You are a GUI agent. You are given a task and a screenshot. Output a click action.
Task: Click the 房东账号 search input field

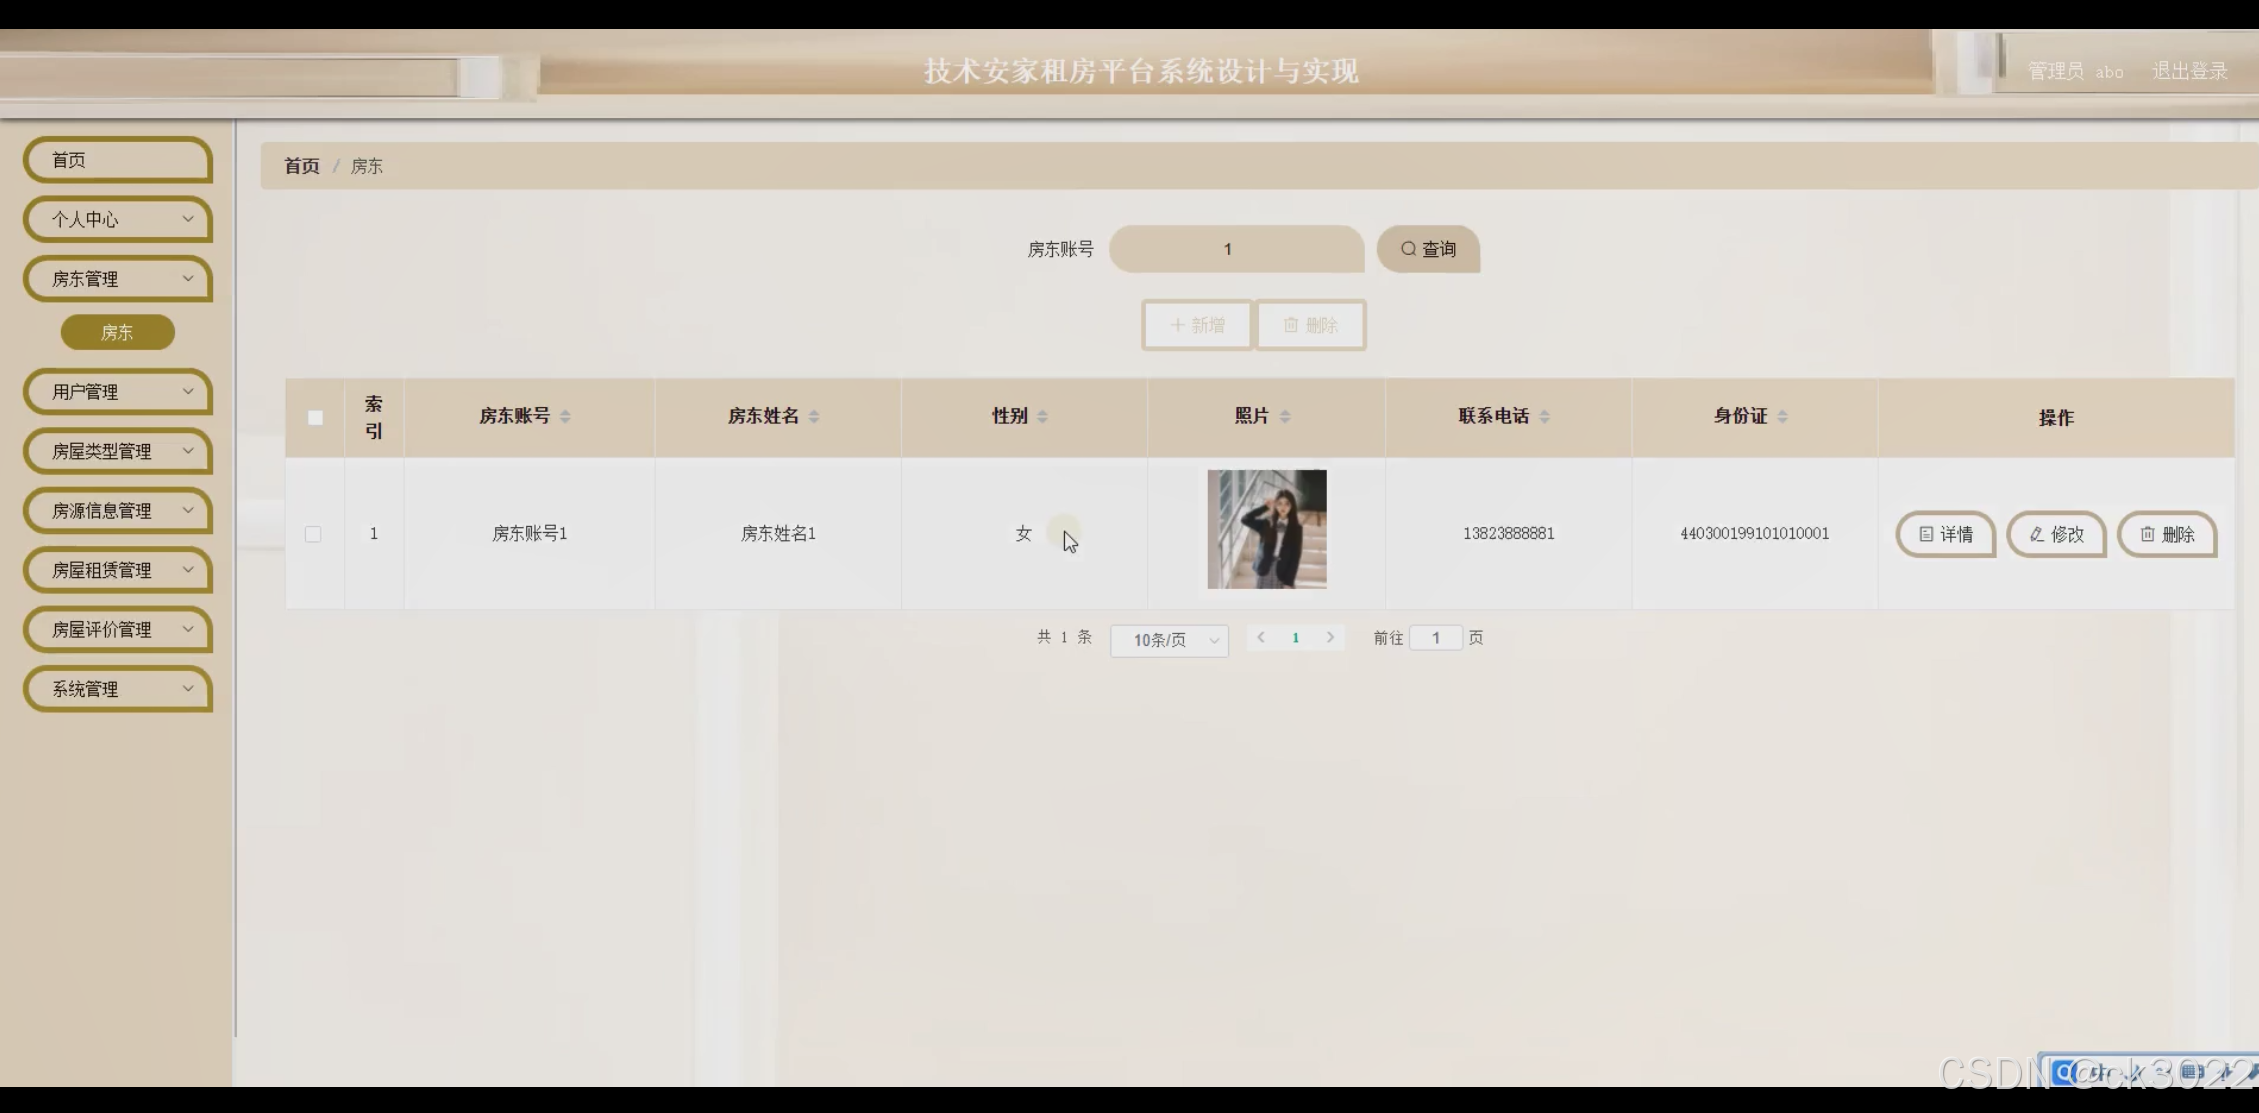click(1236, 249)
